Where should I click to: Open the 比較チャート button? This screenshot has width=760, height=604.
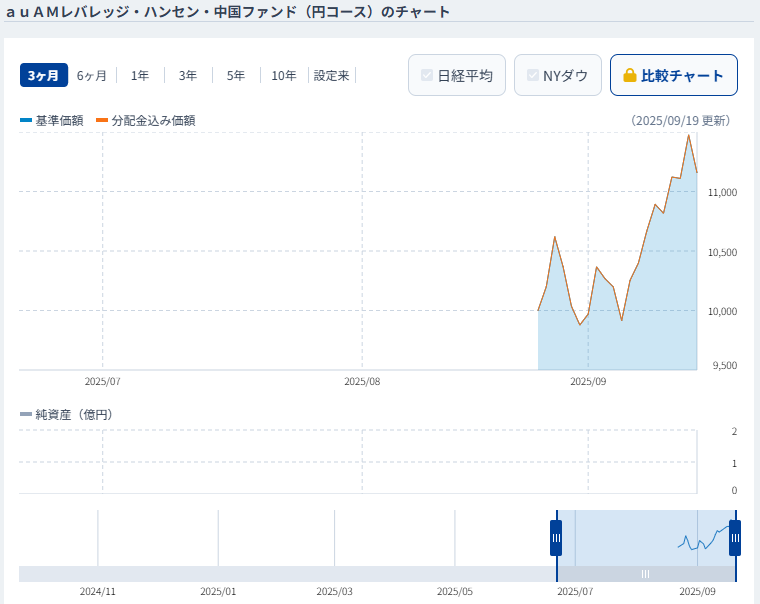(x=674, y=75)
